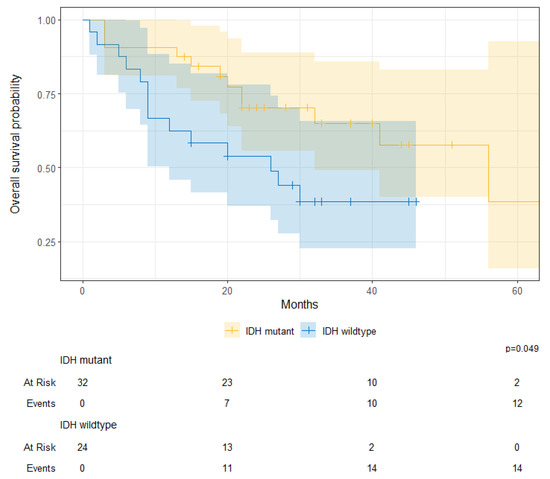Viewport: 550px width, 479px height.
Task: Click the 0.75 y-axis tick label
Action: tap(47, 94)
